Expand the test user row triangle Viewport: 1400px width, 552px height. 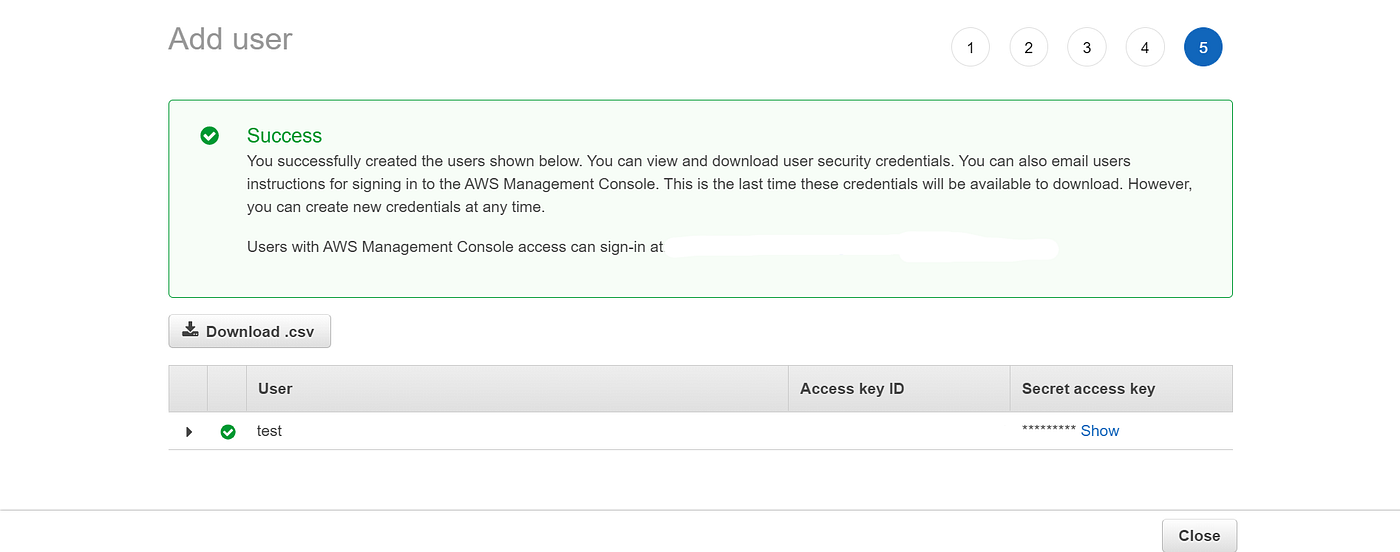pos(189,432)
